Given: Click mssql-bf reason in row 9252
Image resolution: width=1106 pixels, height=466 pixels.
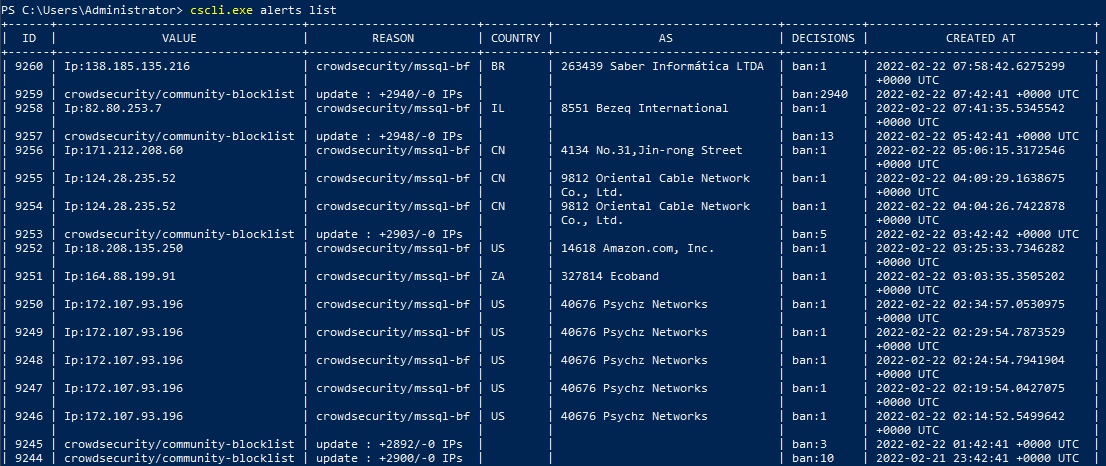Looking at the screenshot, I should (x=393, y=248).
